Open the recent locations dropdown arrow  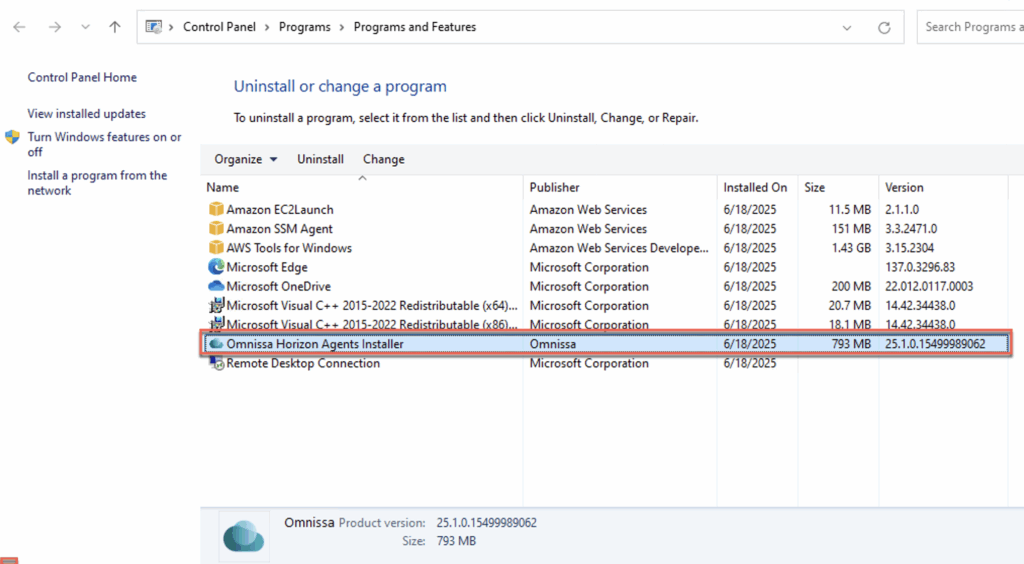click(x=84, y=28)
